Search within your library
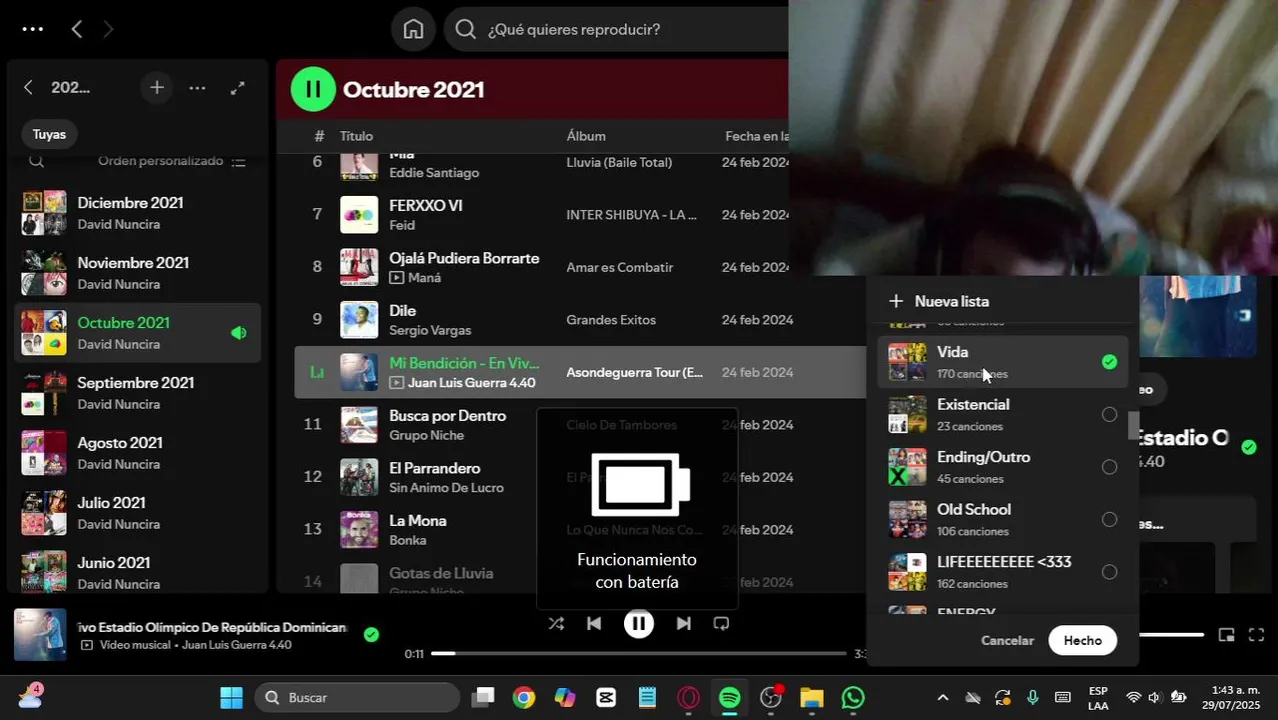The image size is (1278, 720). tap(36, 161)
